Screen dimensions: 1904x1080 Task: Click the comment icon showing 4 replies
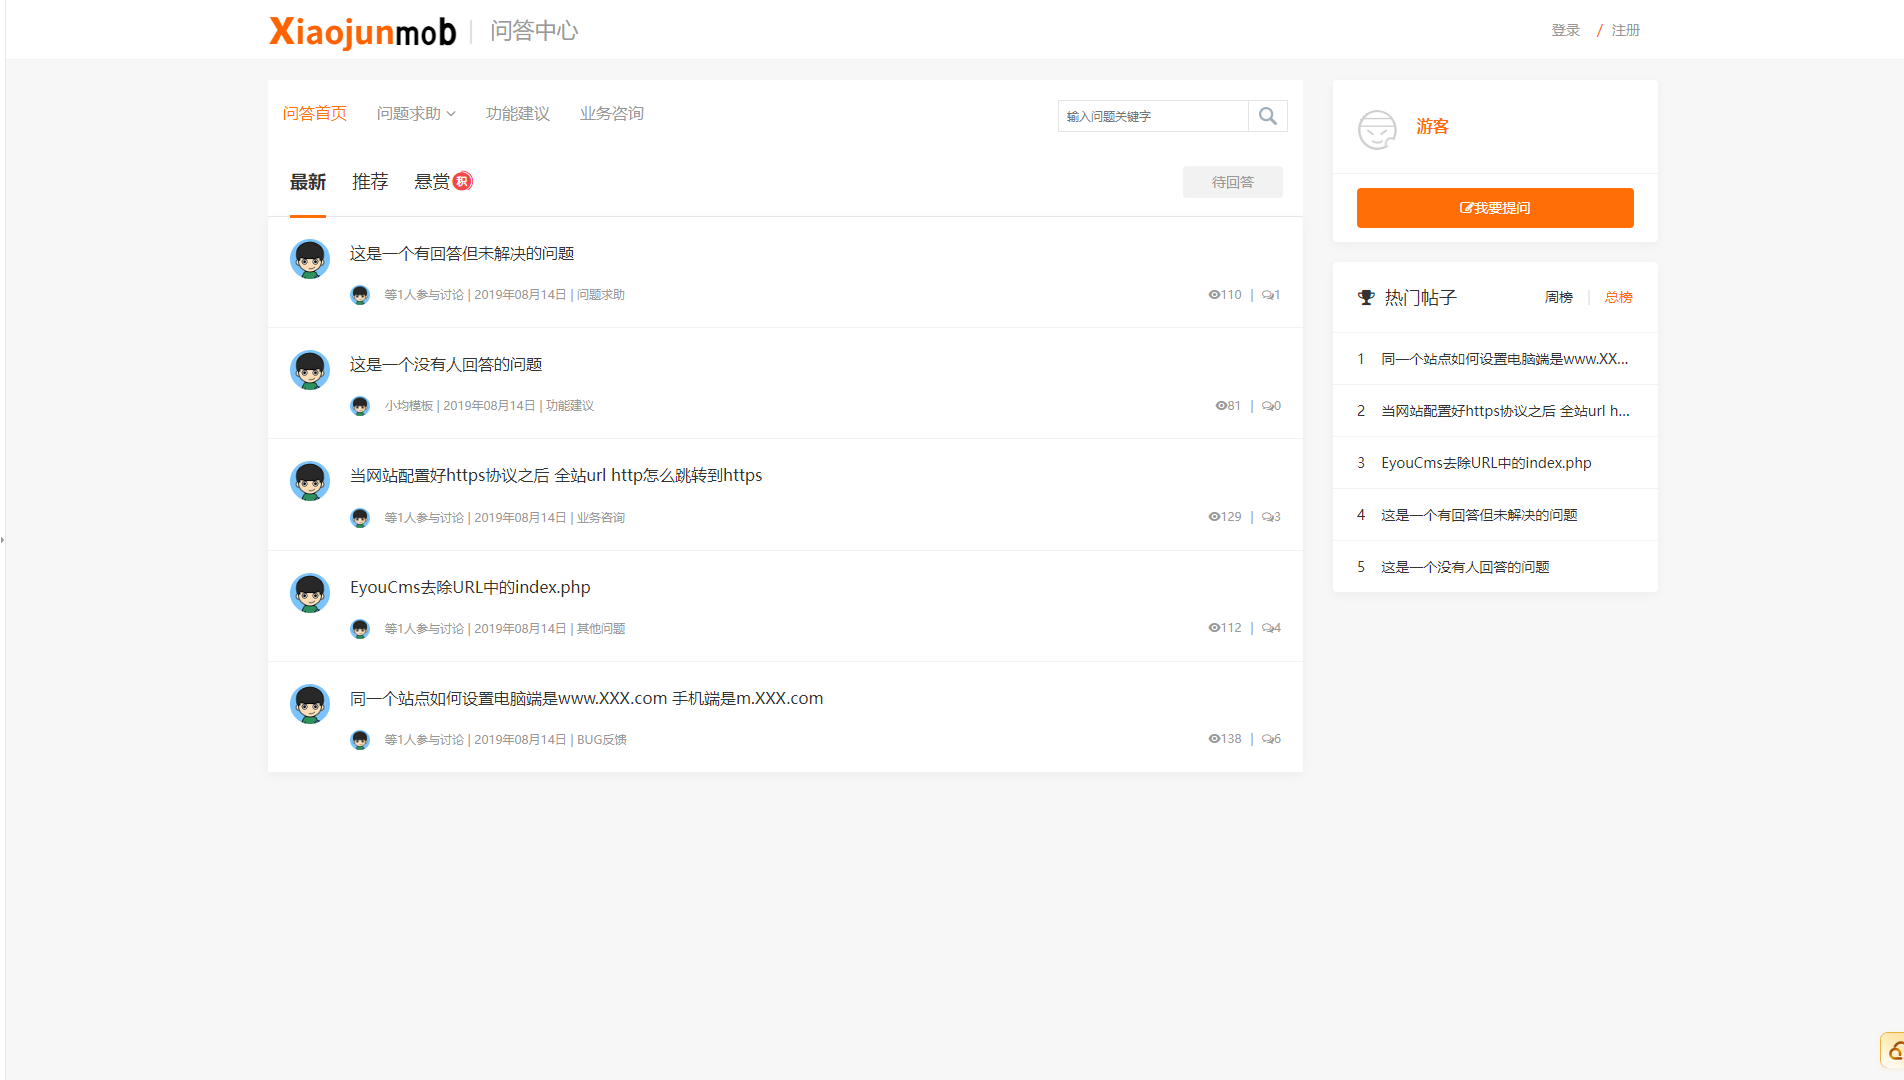click(1267, 628)
